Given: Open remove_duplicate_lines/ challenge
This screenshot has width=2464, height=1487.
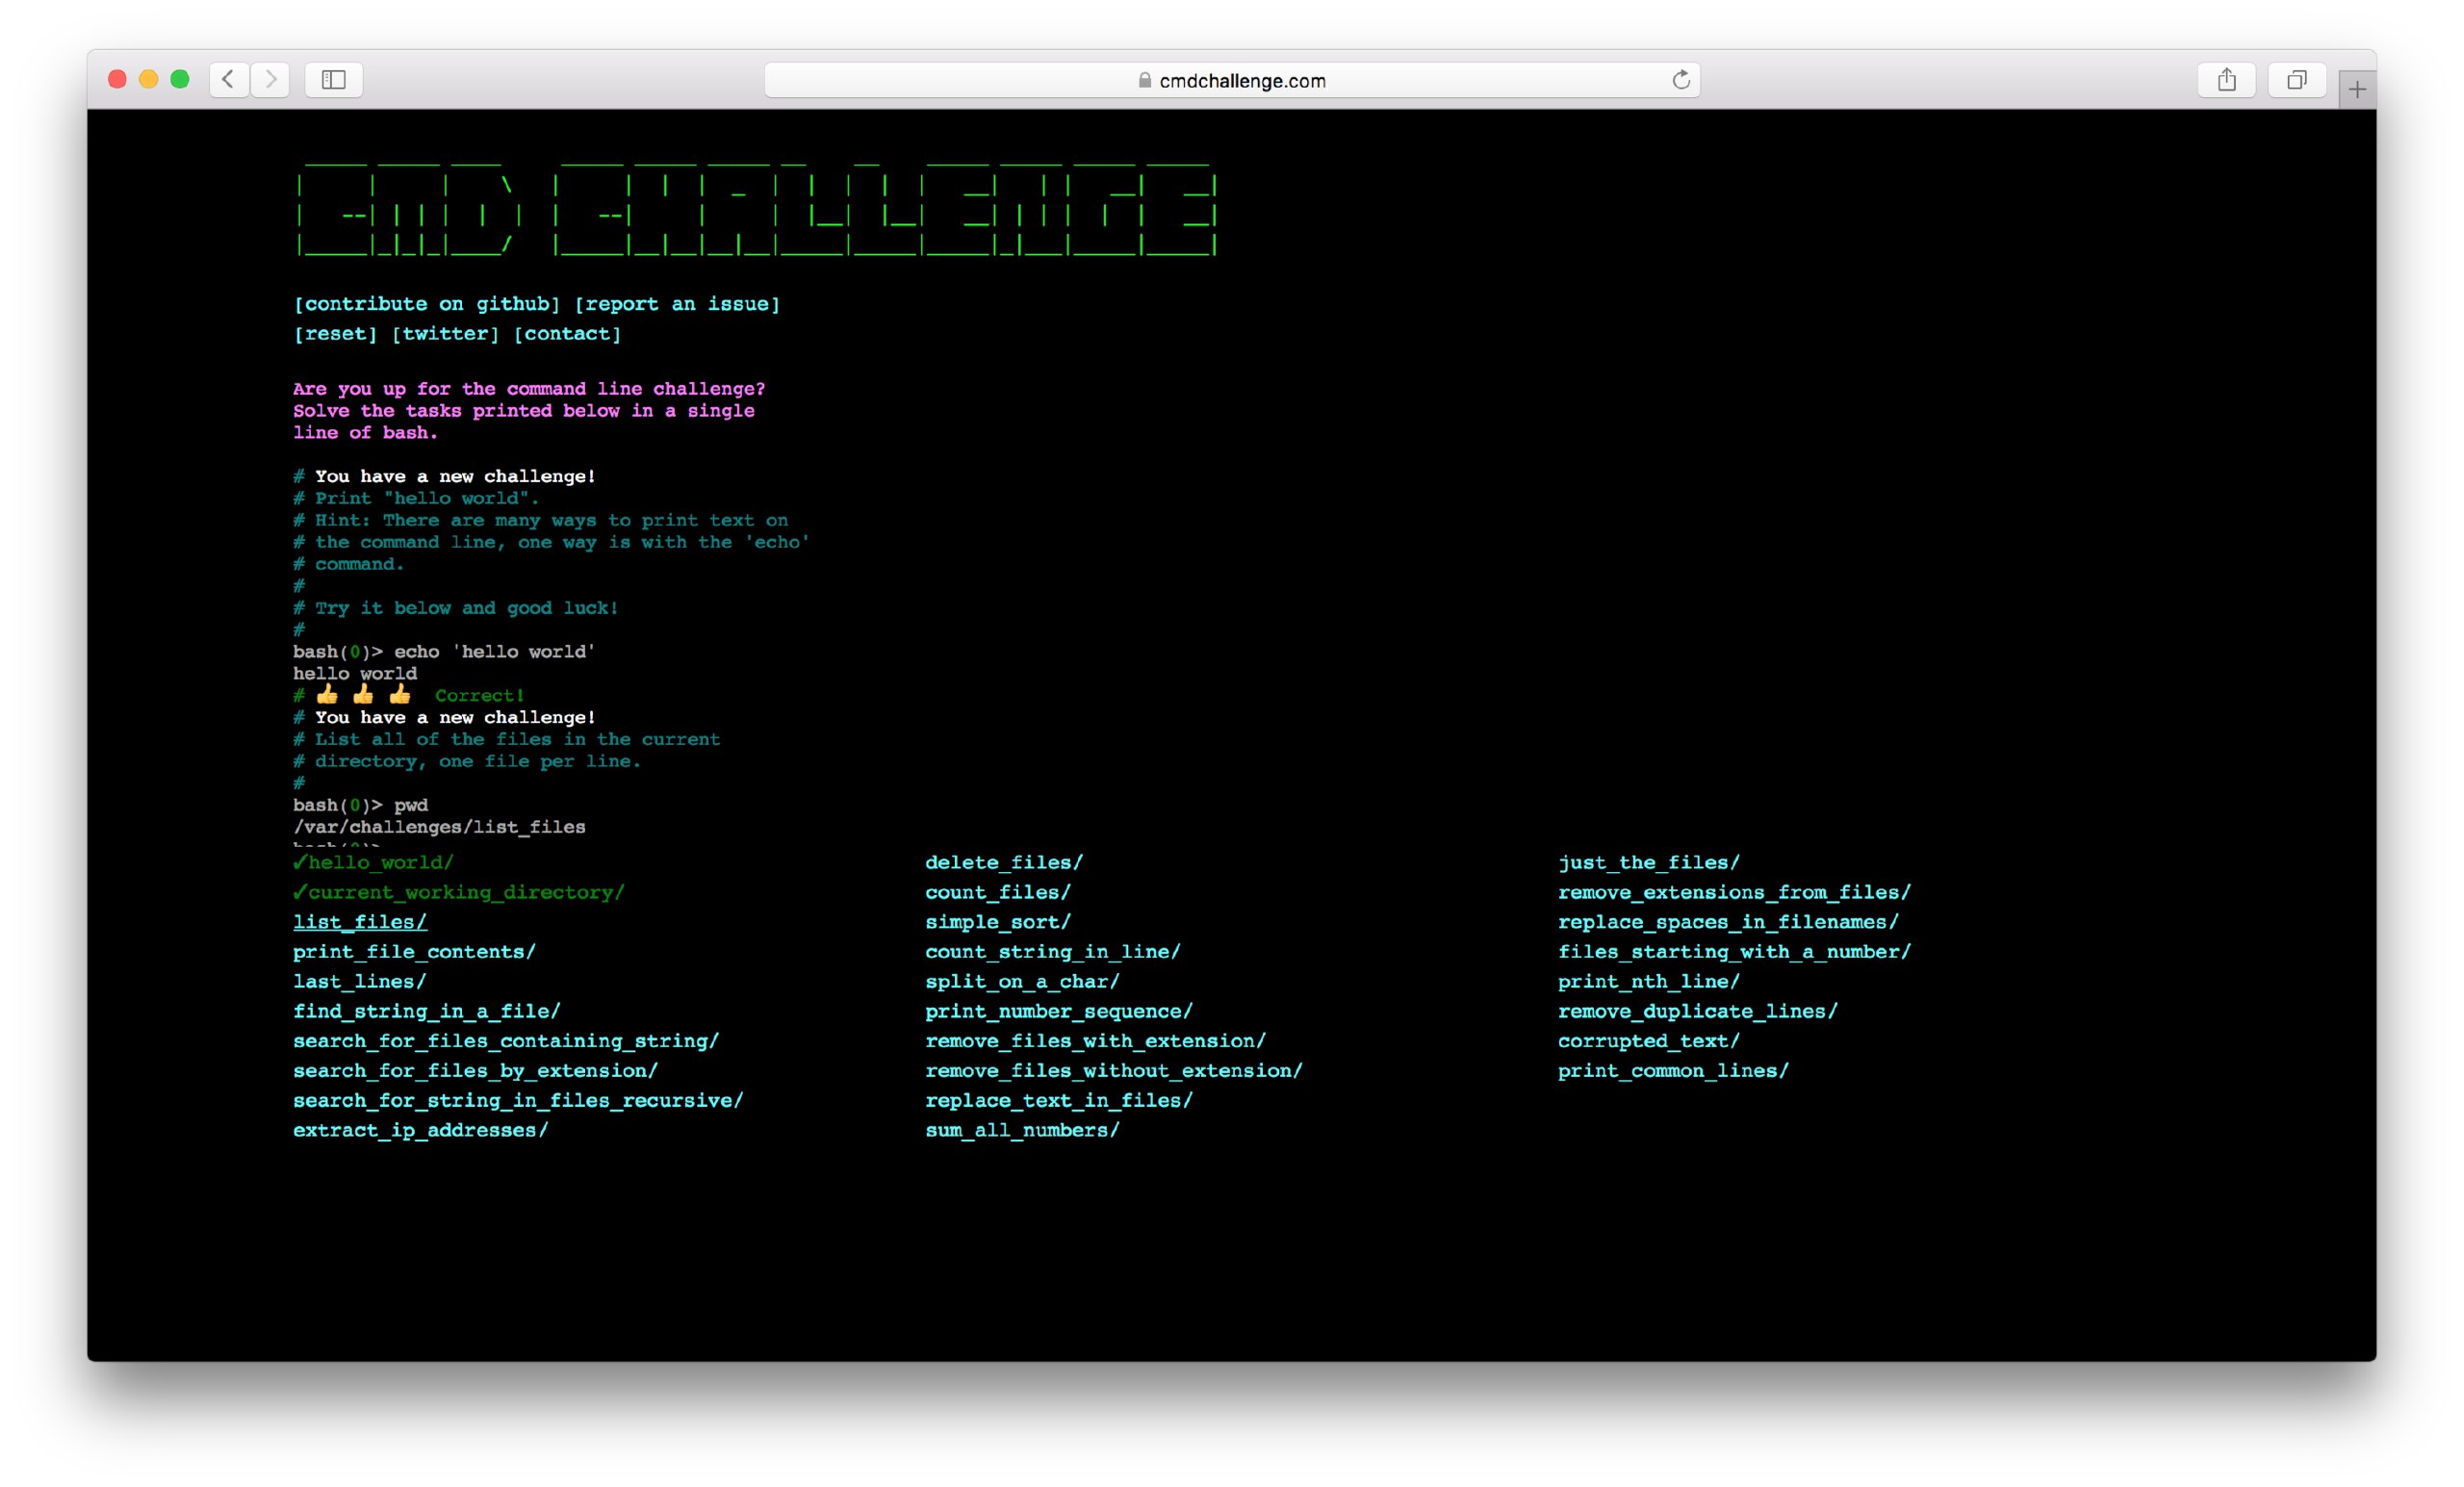Looking at the screenshot, I should (x=1698, y=1011).
